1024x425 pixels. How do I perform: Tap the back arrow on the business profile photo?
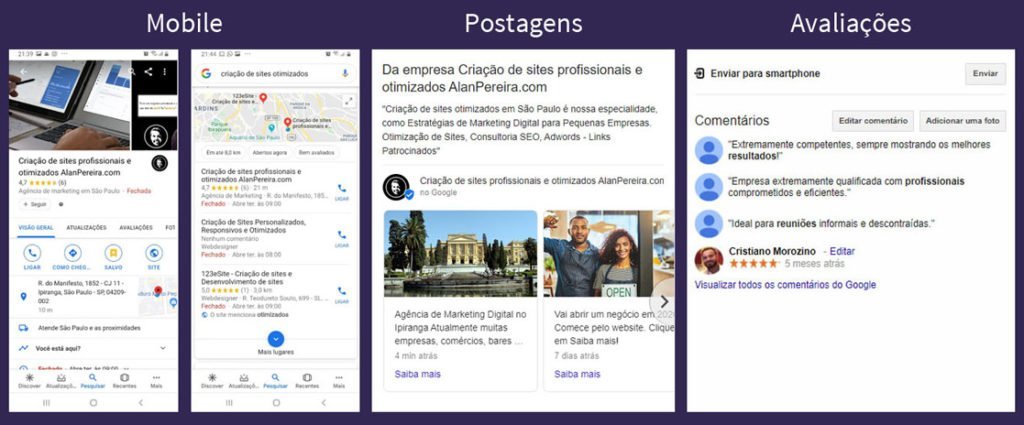tap(24, 72)
